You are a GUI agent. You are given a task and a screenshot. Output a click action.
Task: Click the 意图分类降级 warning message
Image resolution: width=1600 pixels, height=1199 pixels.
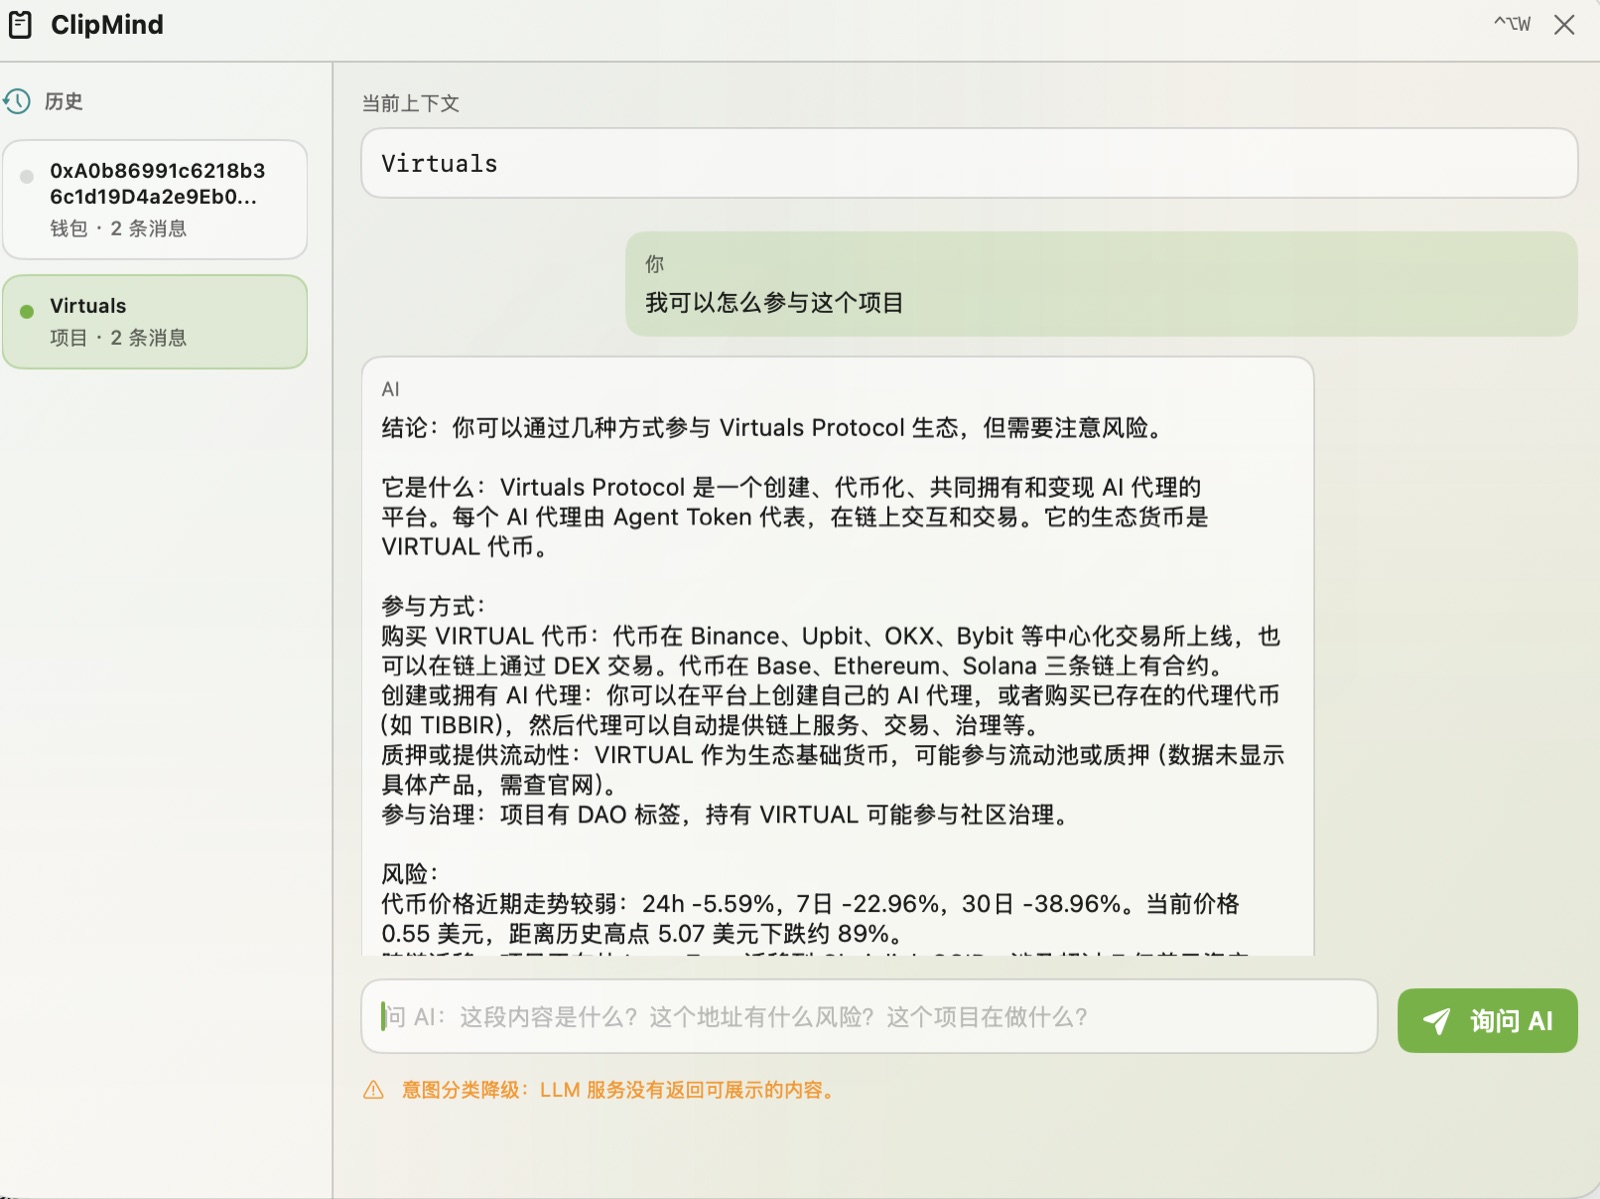coord(620,1090)
